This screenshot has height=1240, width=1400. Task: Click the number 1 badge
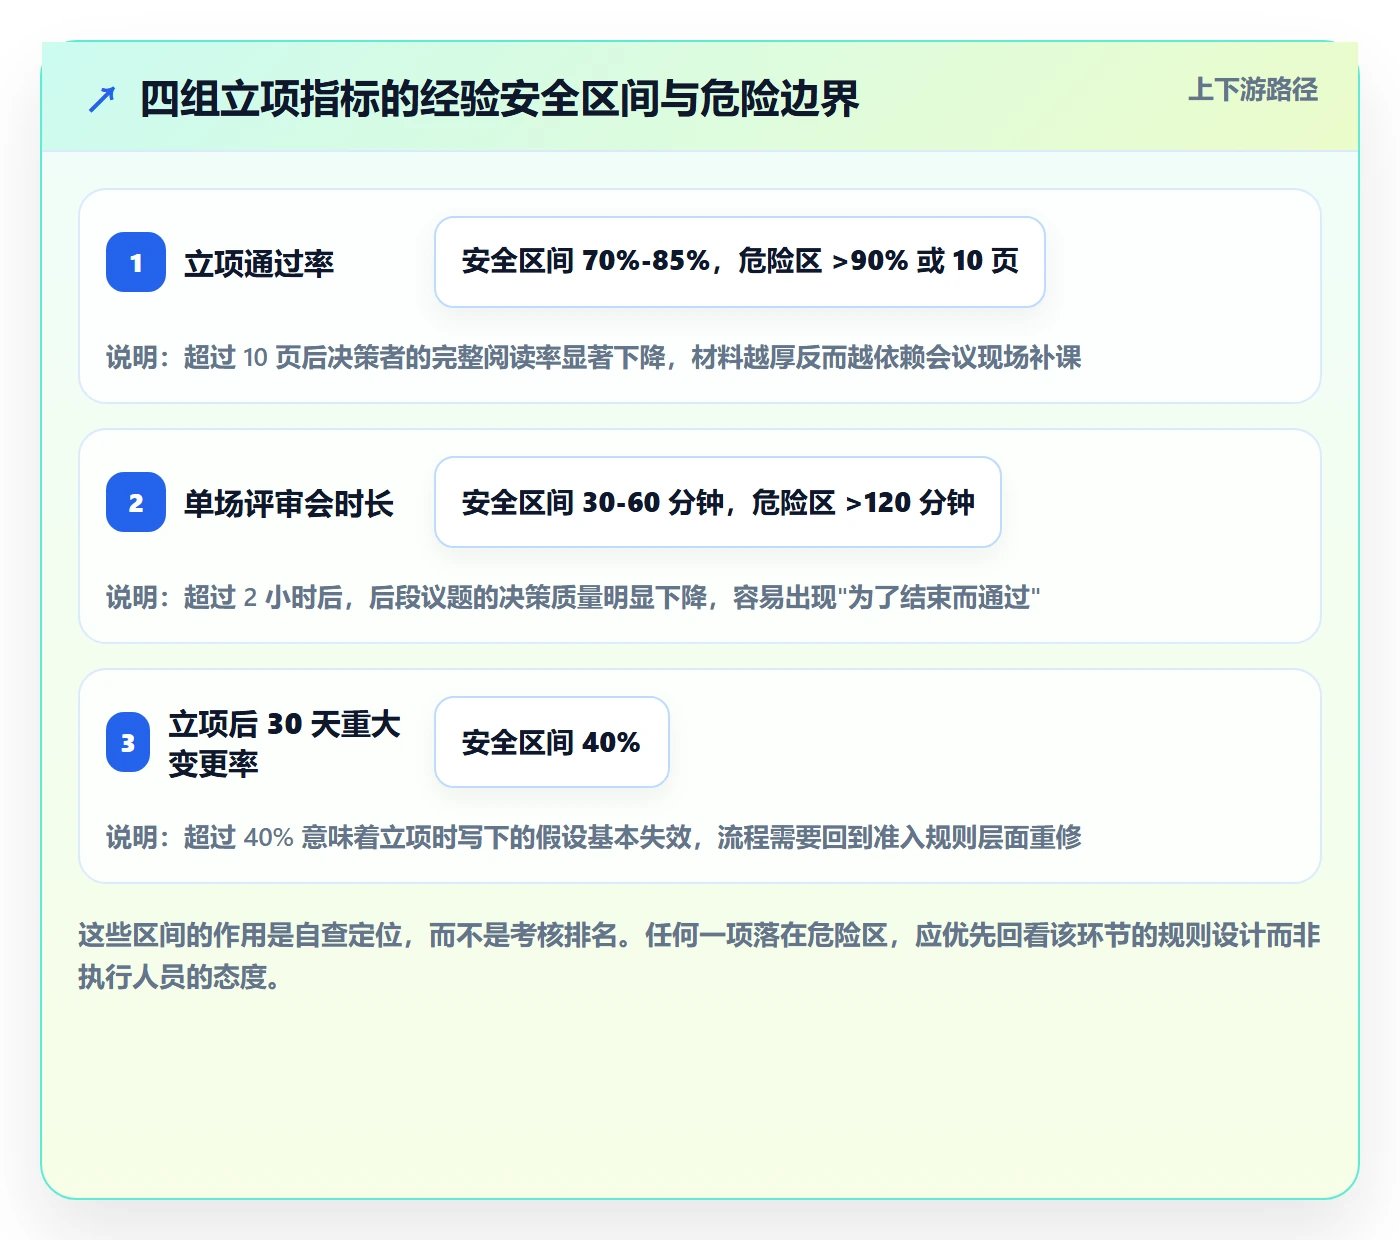click(136, 262)
